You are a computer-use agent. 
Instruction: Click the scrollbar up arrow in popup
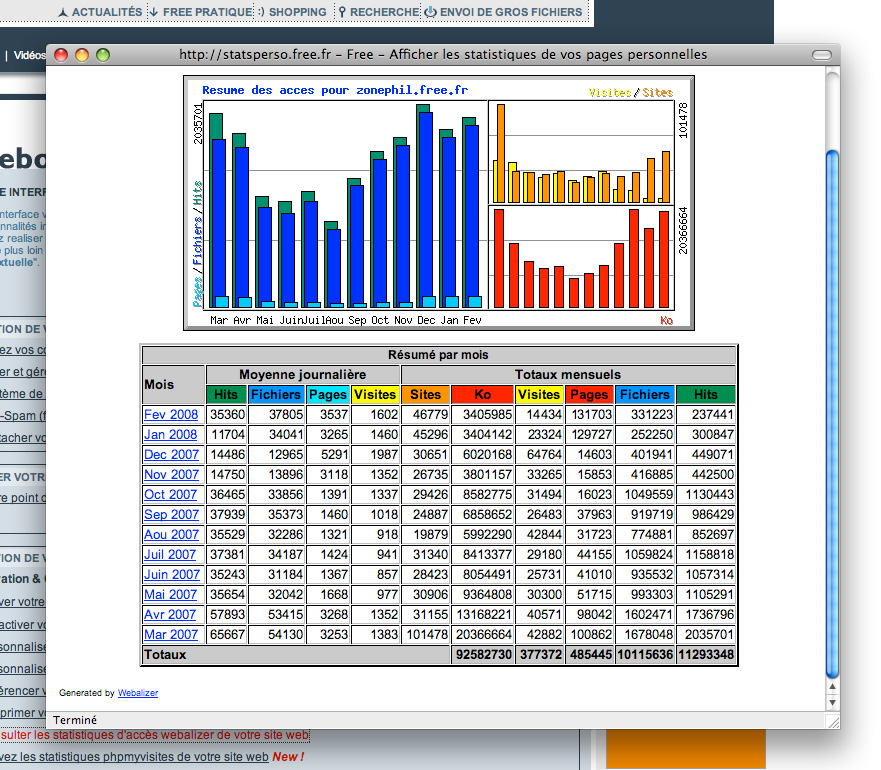(x=833, y=687)
